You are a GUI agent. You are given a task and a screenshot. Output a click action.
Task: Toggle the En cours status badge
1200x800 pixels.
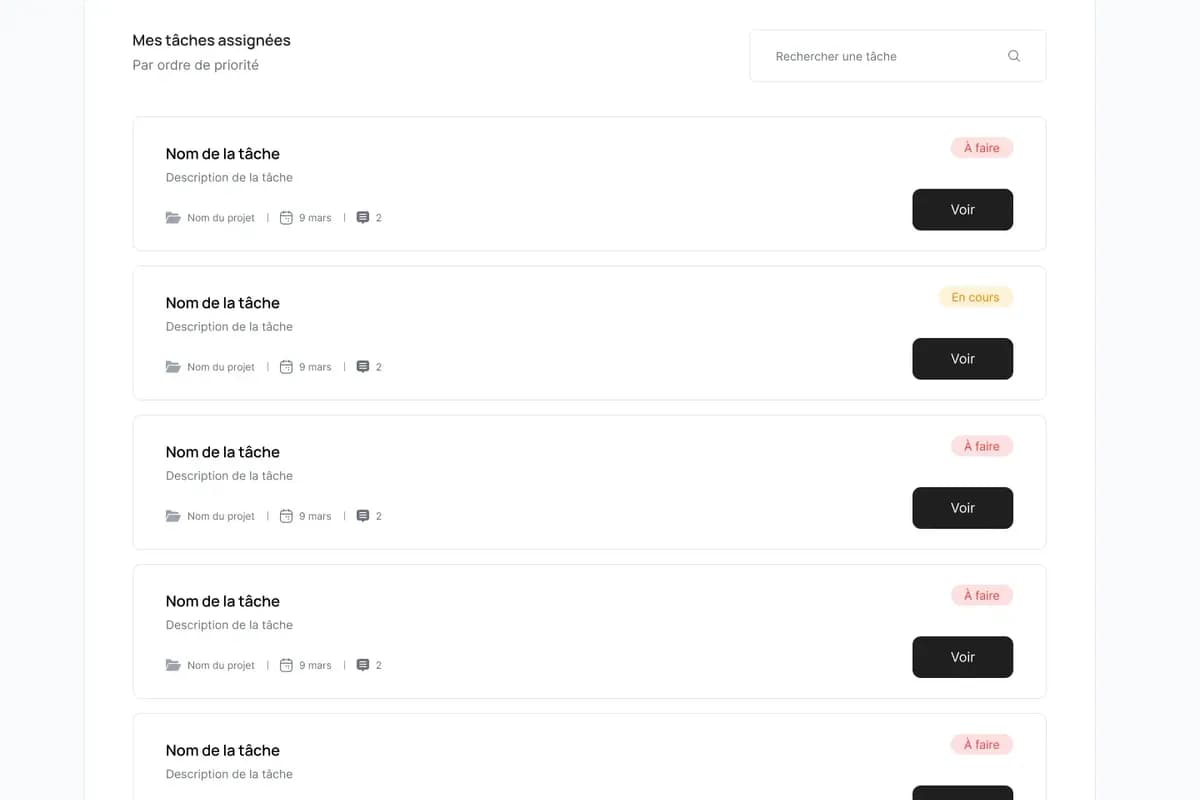975,297
